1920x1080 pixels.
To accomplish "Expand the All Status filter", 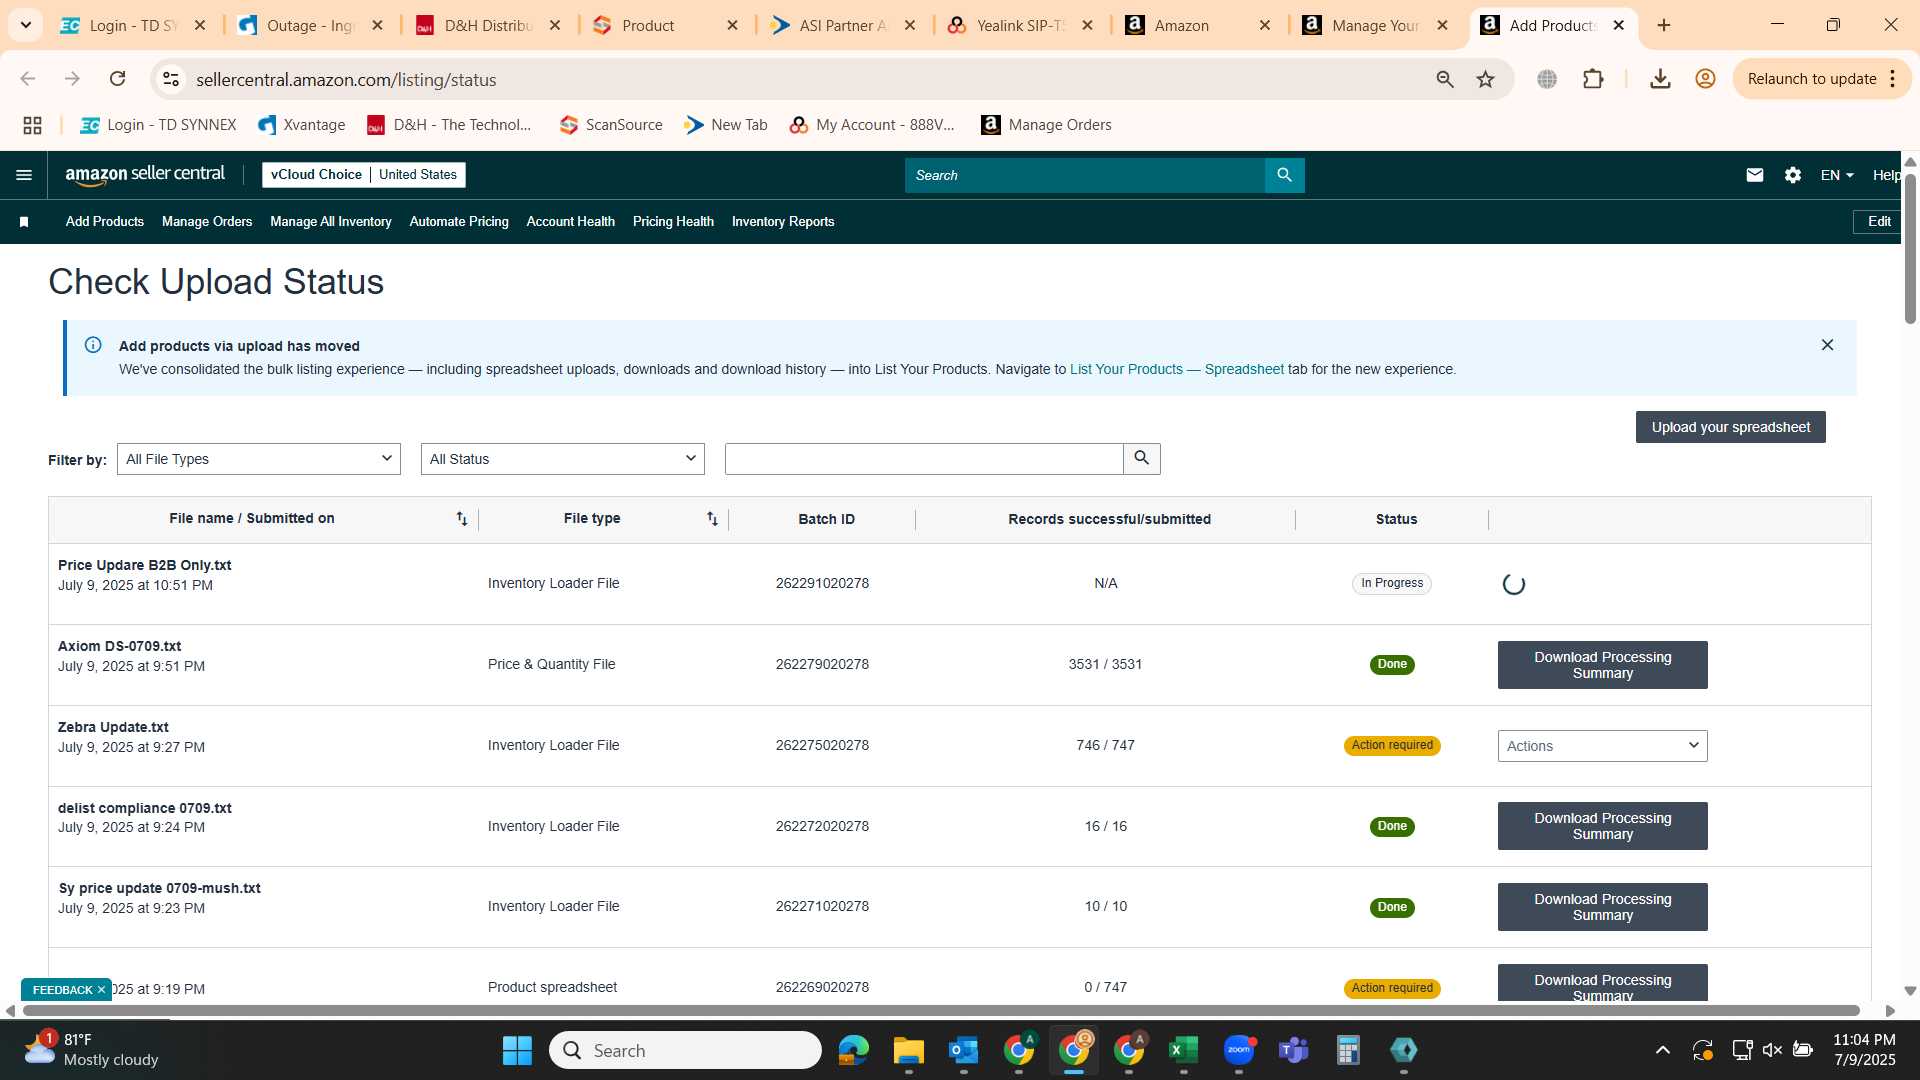I will [x=563, y=459].
